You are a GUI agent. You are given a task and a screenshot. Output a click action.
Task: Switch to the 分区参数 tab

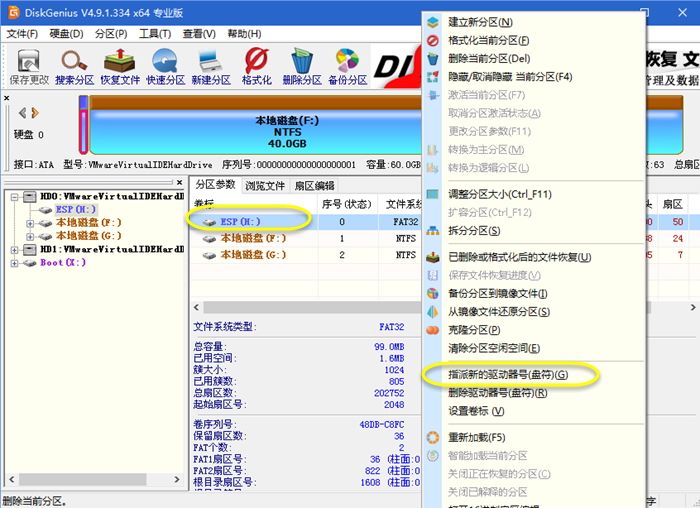(x=216, y=185)
